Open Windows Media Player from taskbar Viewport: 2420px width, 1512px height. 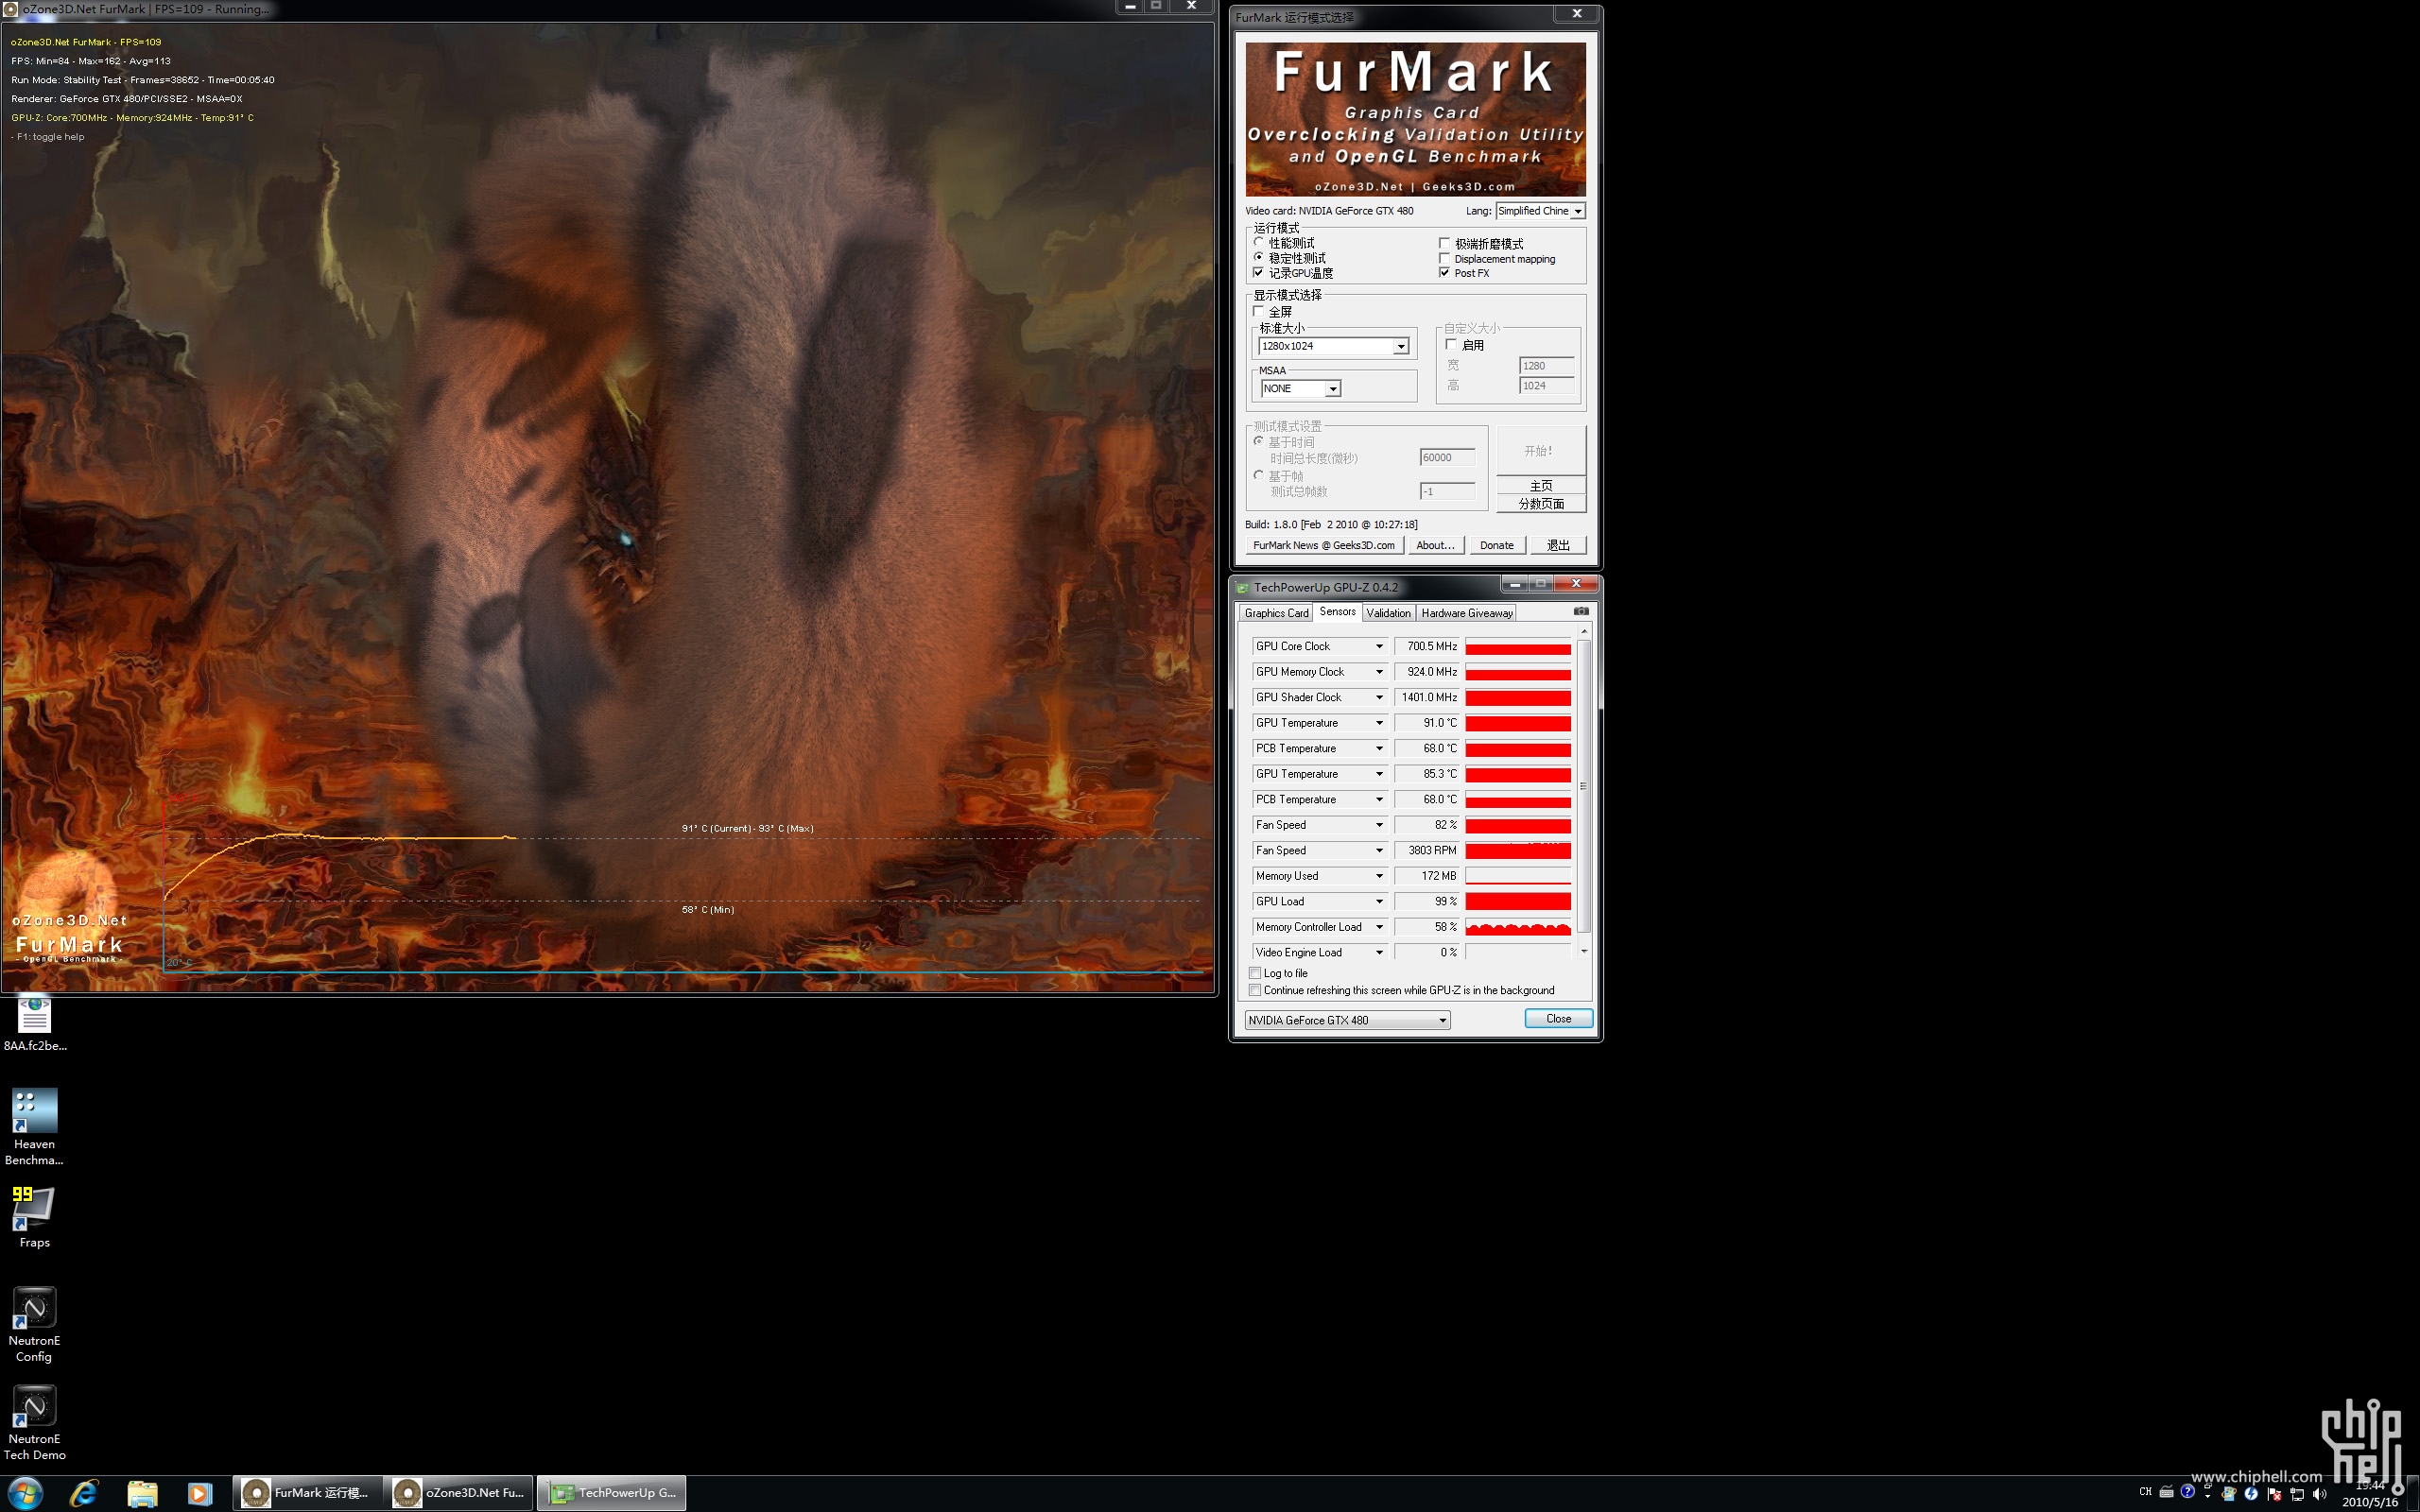pyautogui.click(x=200, y=1493)
